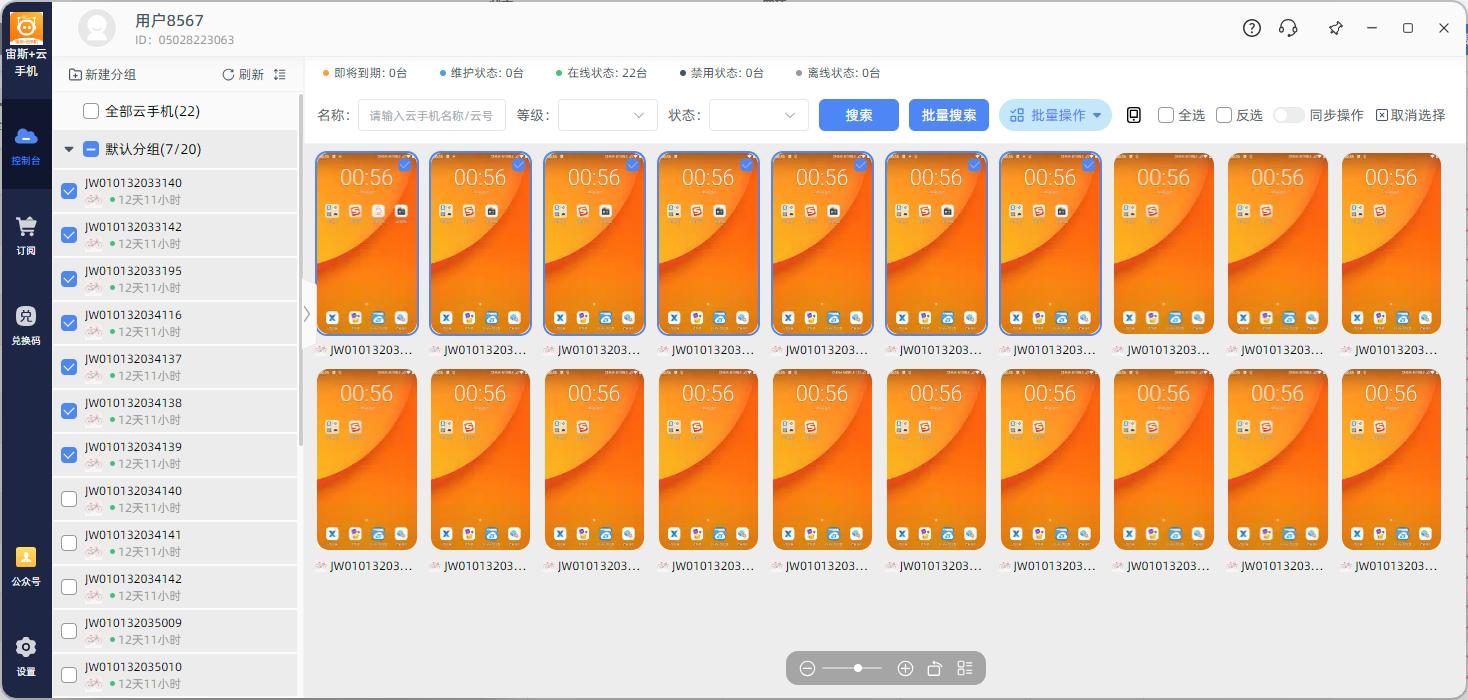
Task: Open help via the question mark icon
Action: (x=1252, y=28)
